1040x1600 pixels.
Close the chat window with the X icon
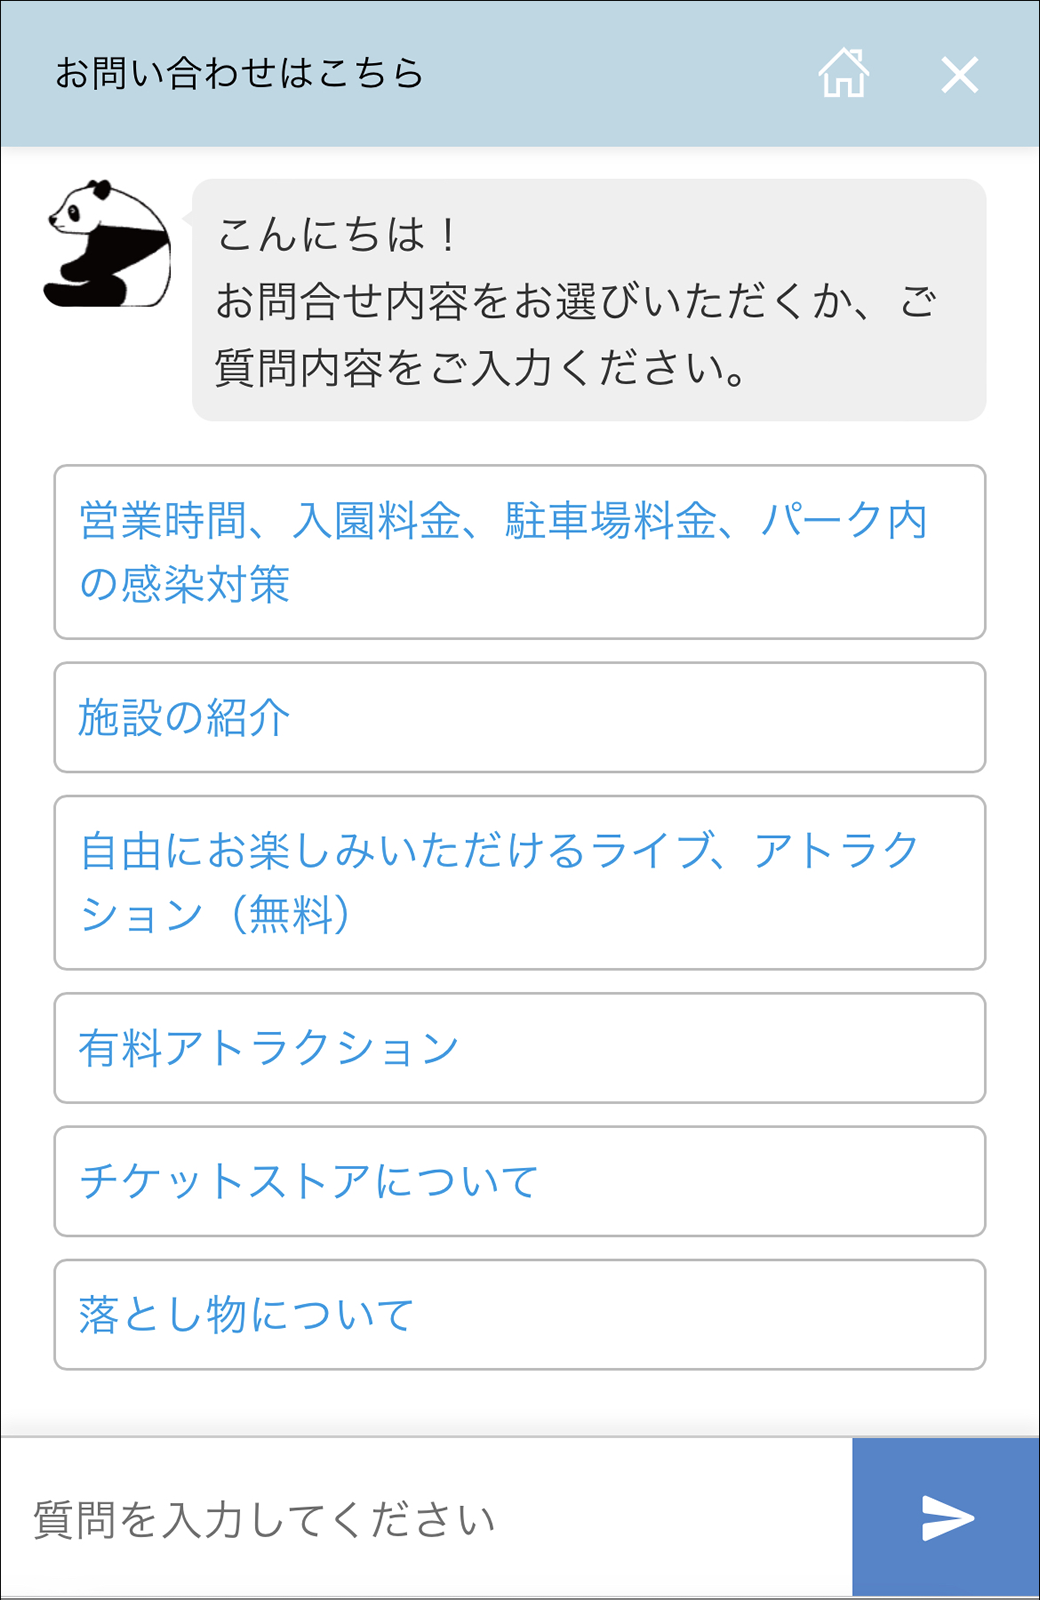960,75
